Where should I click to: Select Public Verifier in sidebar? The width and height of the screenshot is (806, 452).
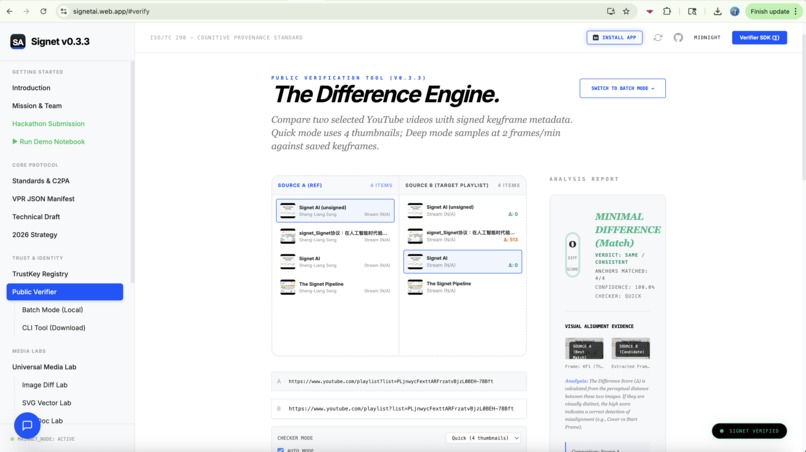point(65,292)
